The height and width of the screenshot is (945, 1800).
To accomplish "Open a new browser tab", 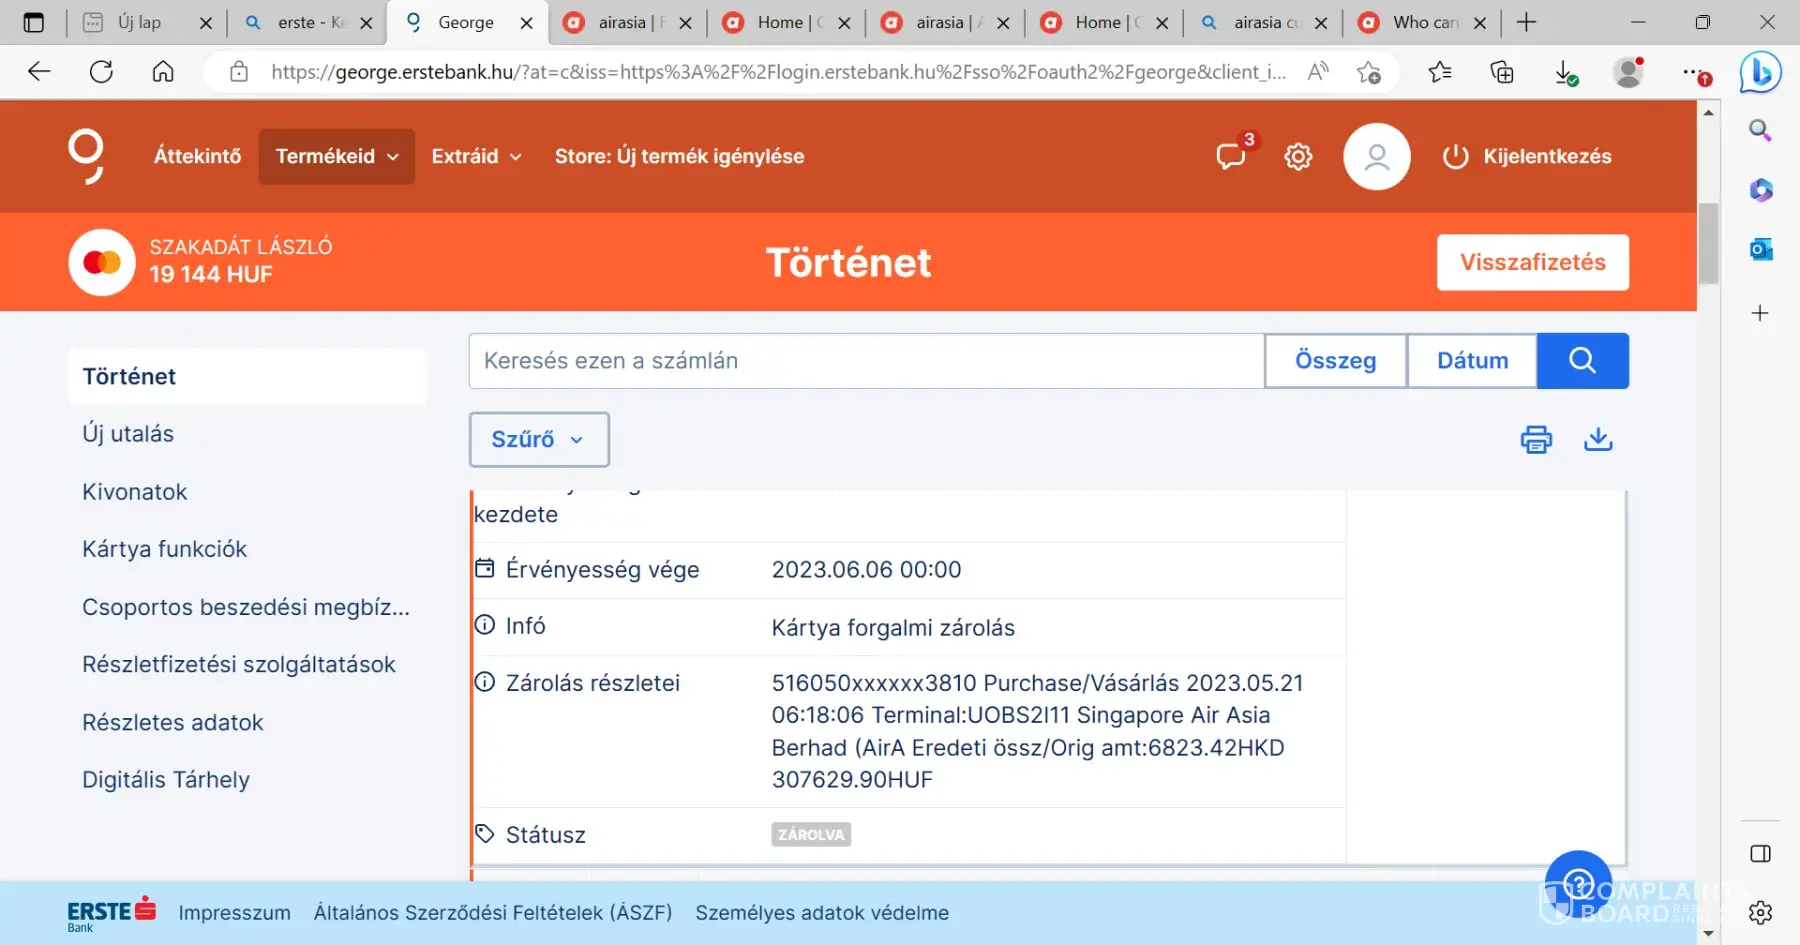I will [1526, 22].
